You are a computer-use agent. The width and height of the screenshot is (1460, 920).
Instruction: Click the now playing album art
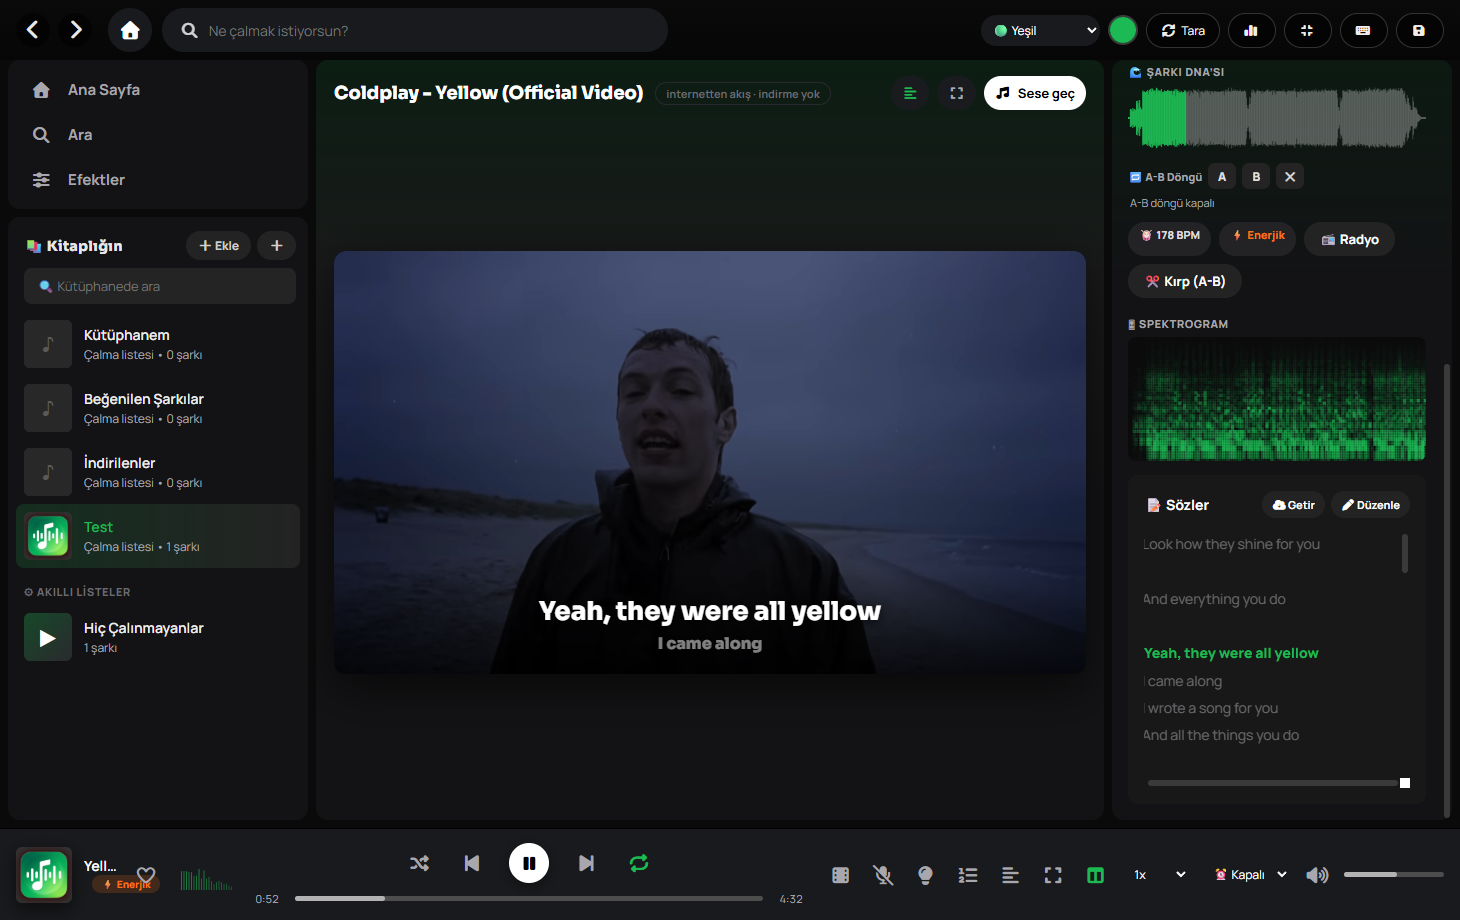click(44, 875)
